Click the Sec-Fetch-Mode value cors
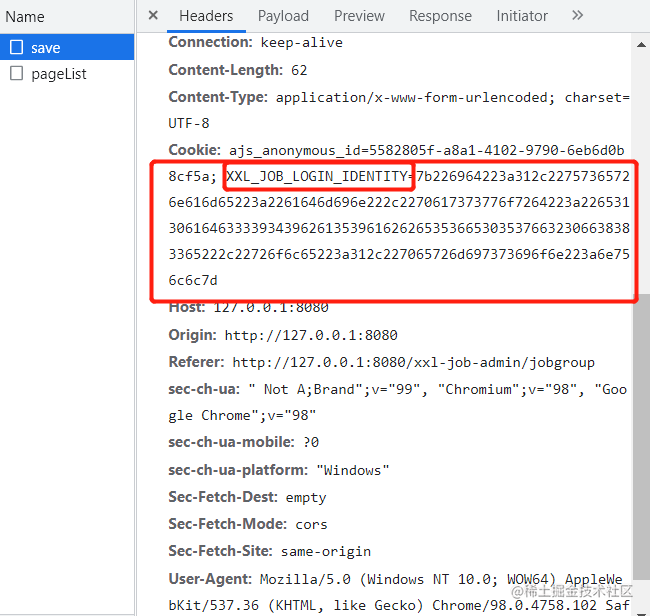 click(311, 524)
